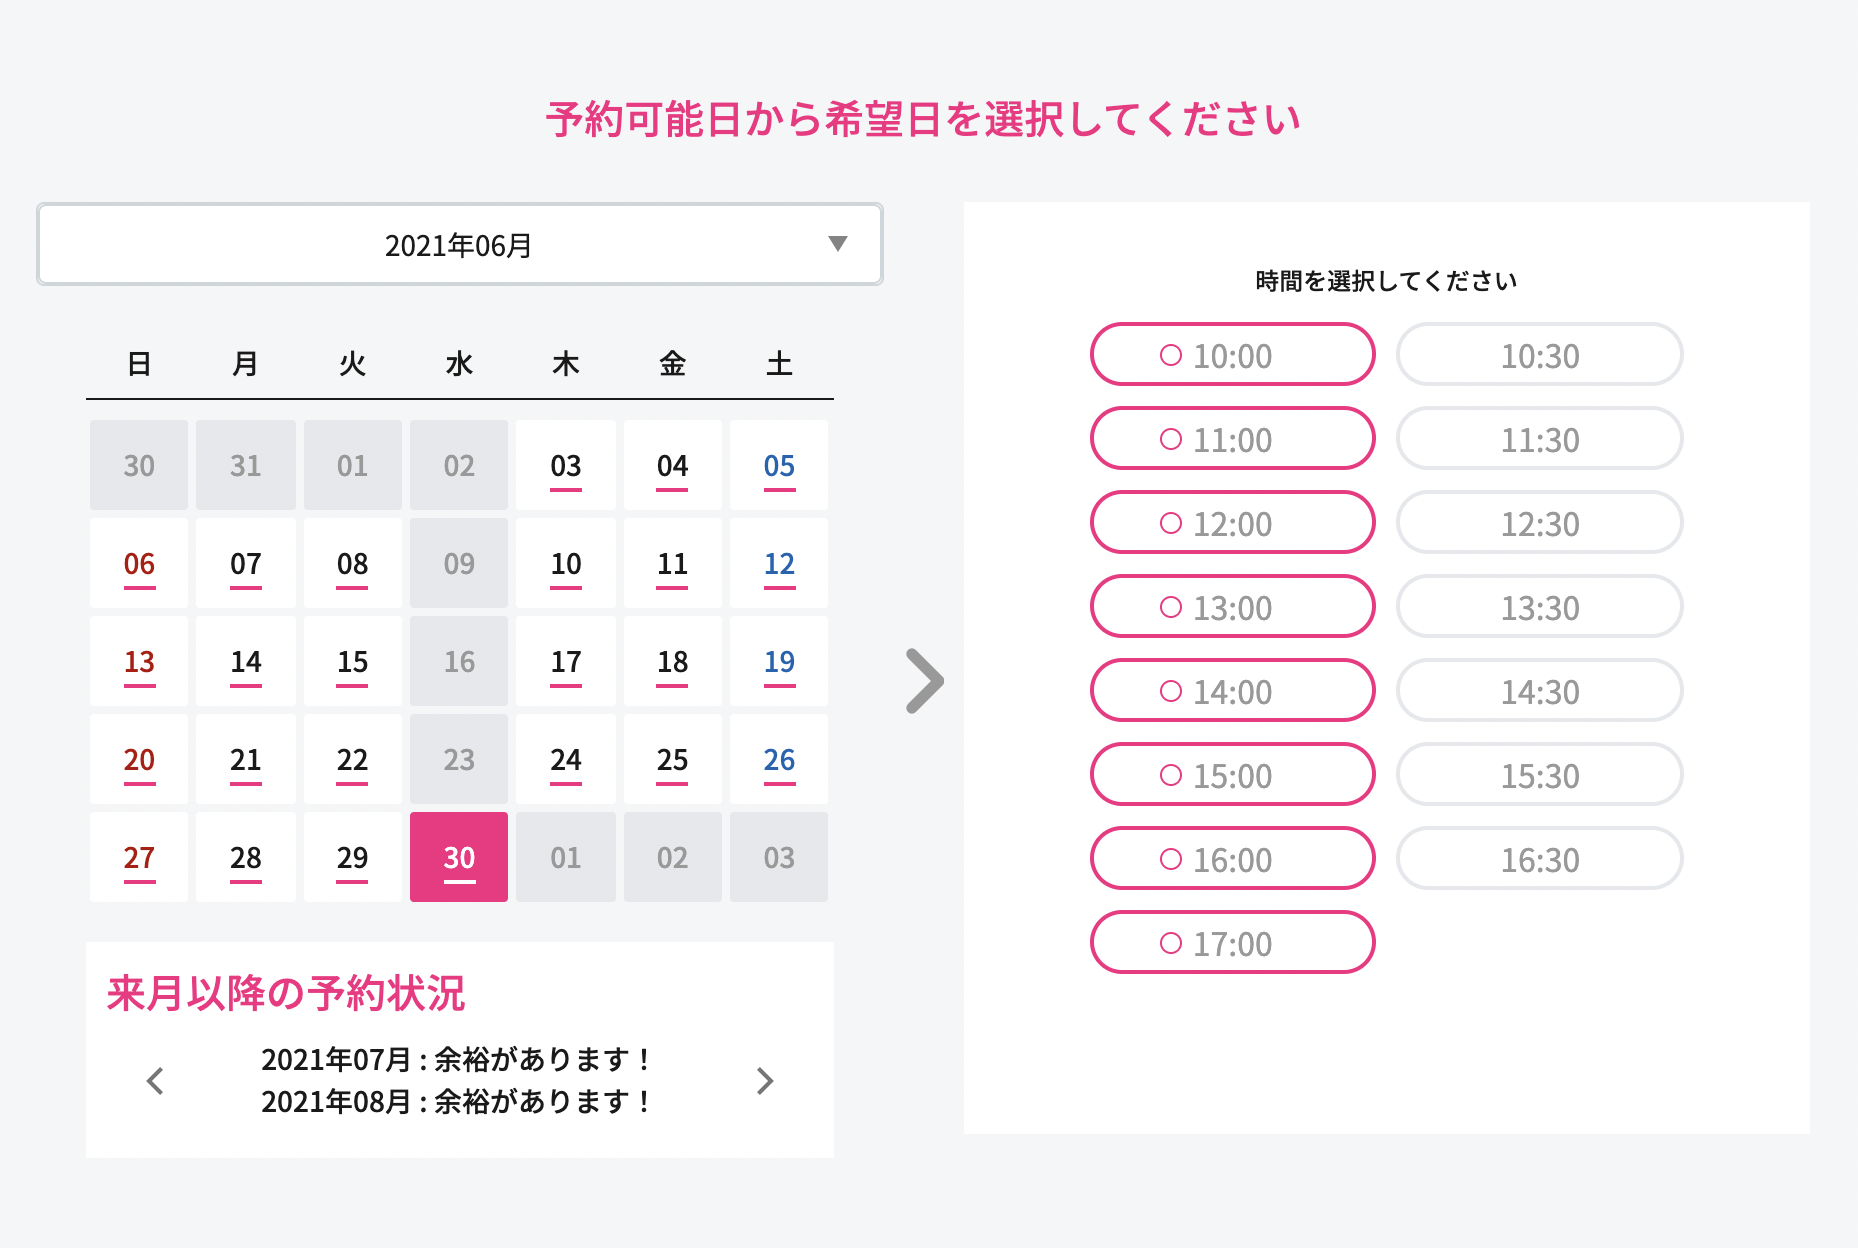Select the 14:00 time slot
1858x1248 pixels.
click(1232, 691)
